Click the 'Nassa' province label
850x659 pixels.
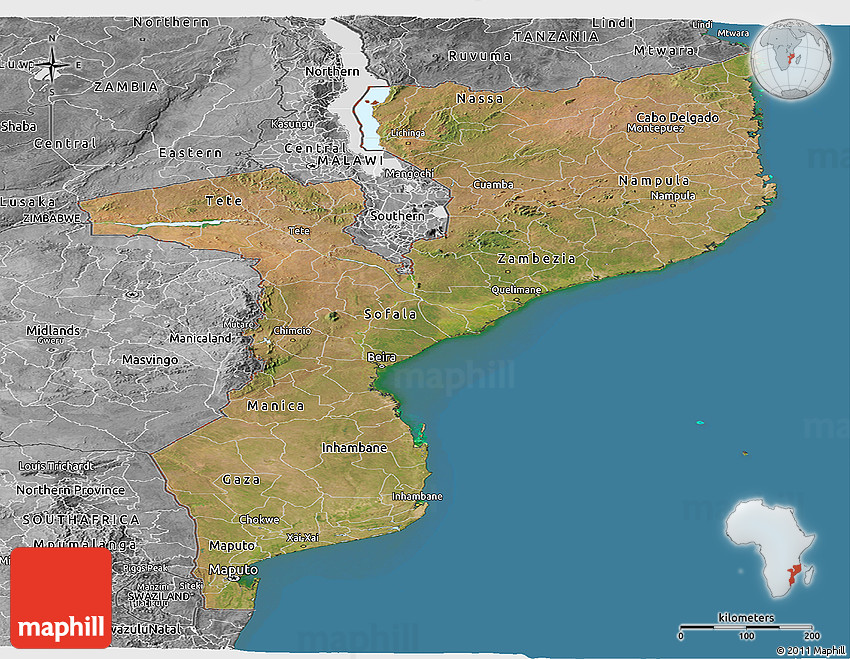point(480,99)
